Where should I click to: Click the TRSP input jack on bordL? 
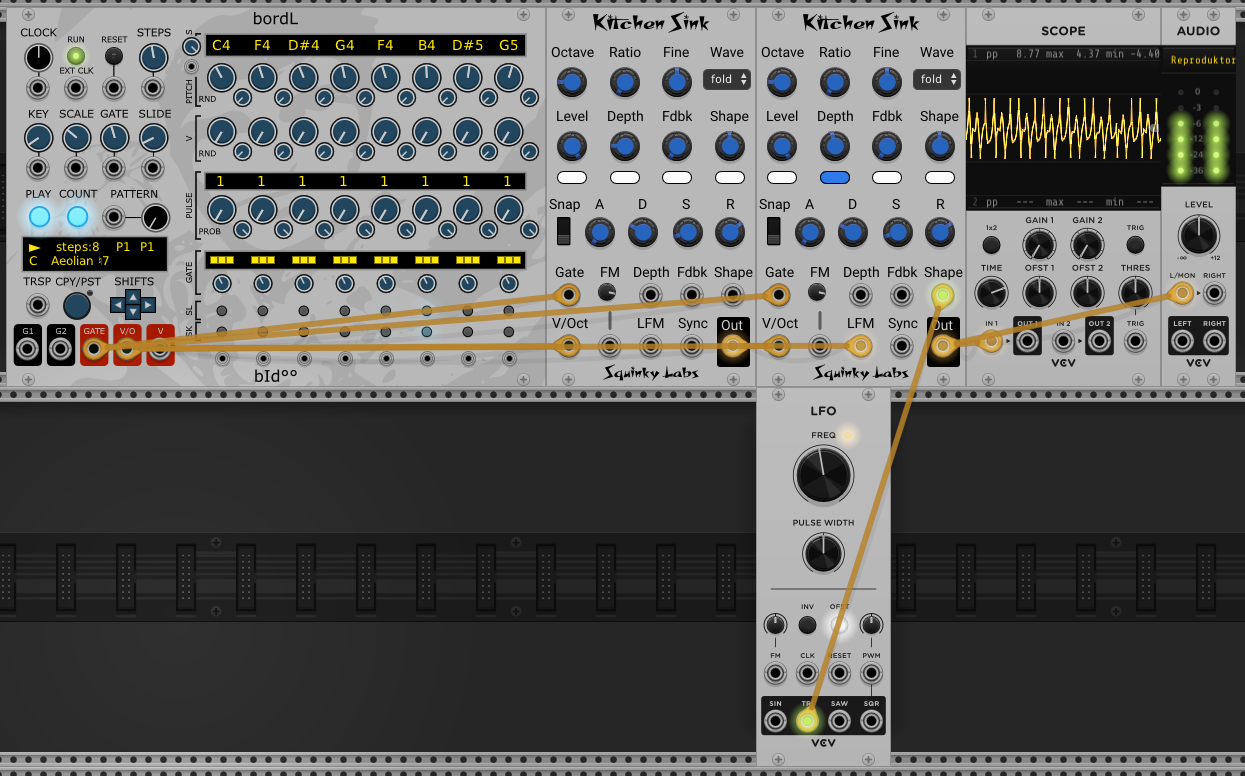(38, 305)
